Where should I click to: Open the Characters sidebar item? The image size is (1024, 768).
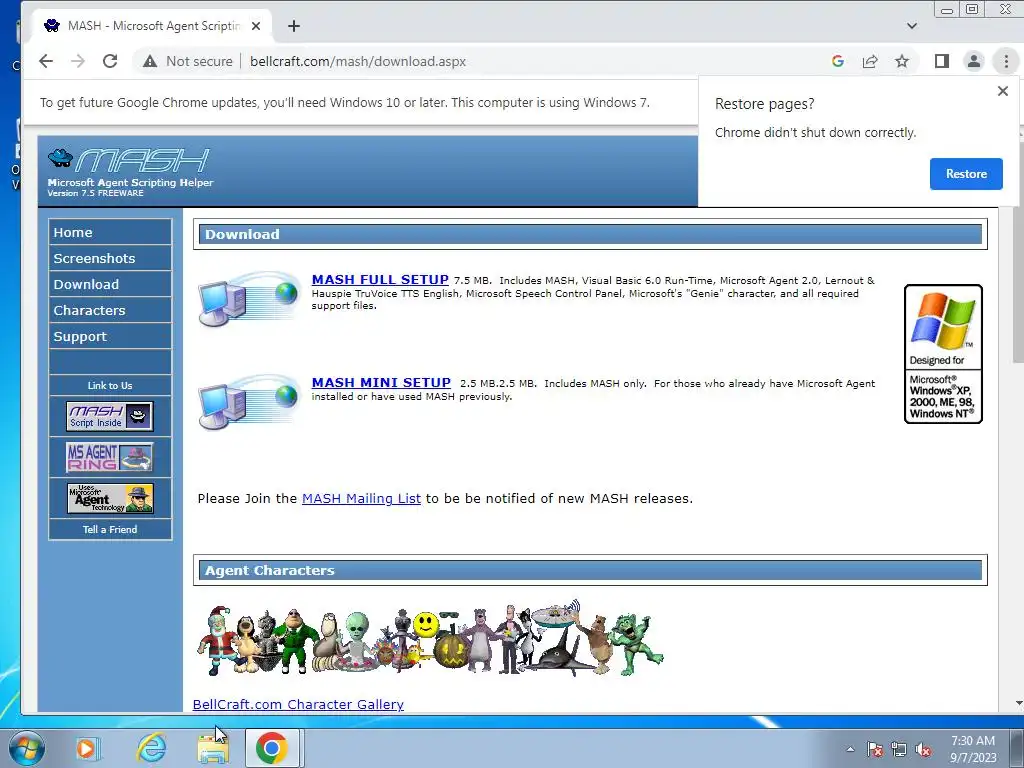tap(110, 311)
